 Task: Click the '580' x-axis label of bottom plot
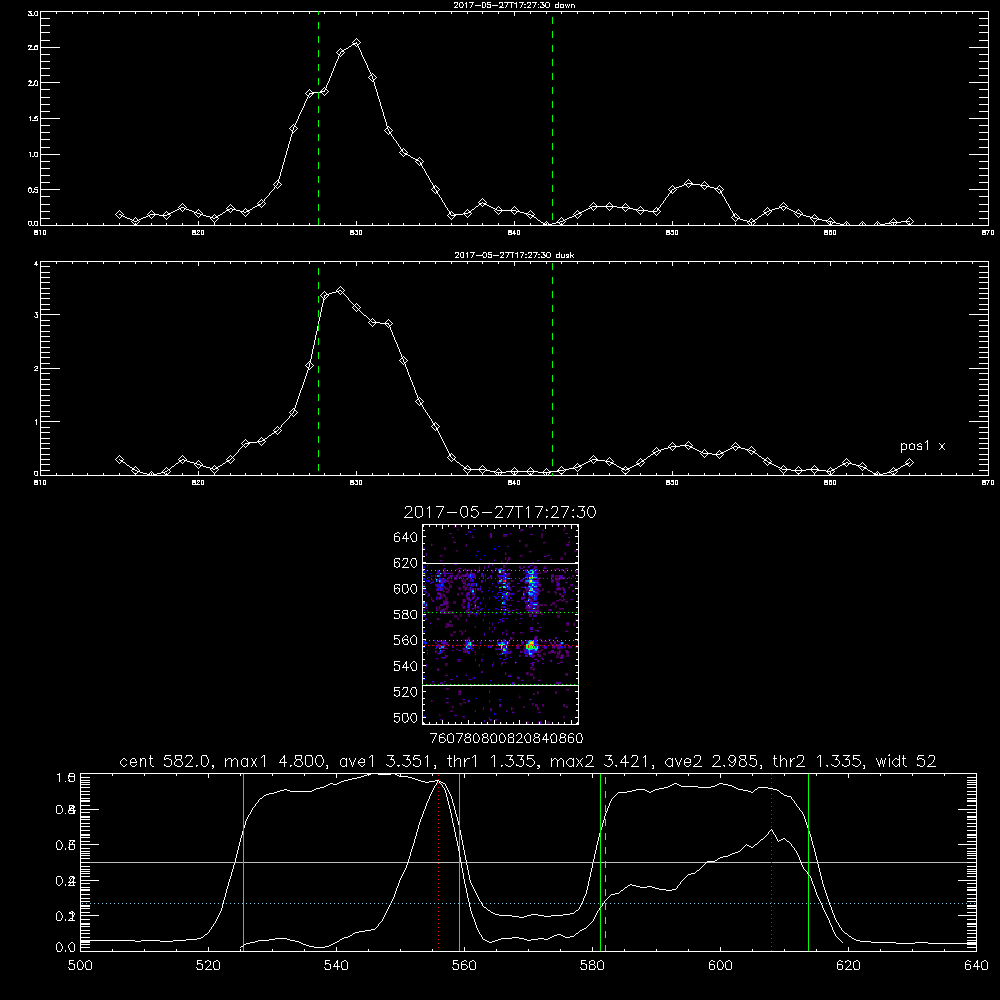592,966
